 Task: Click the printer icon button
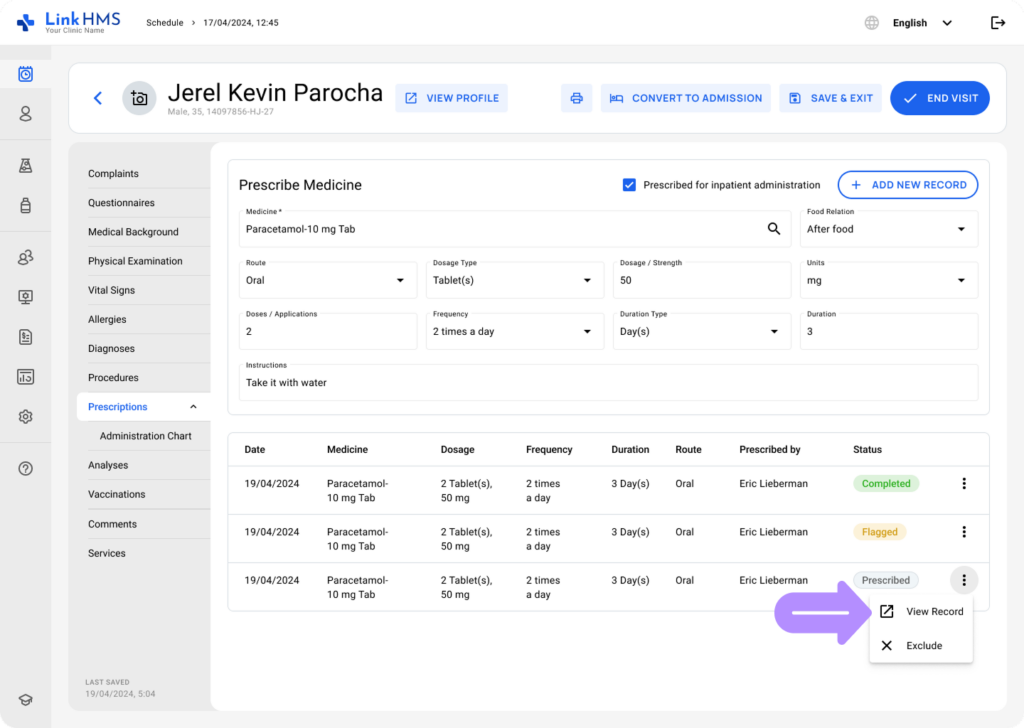tap(576, 98)
